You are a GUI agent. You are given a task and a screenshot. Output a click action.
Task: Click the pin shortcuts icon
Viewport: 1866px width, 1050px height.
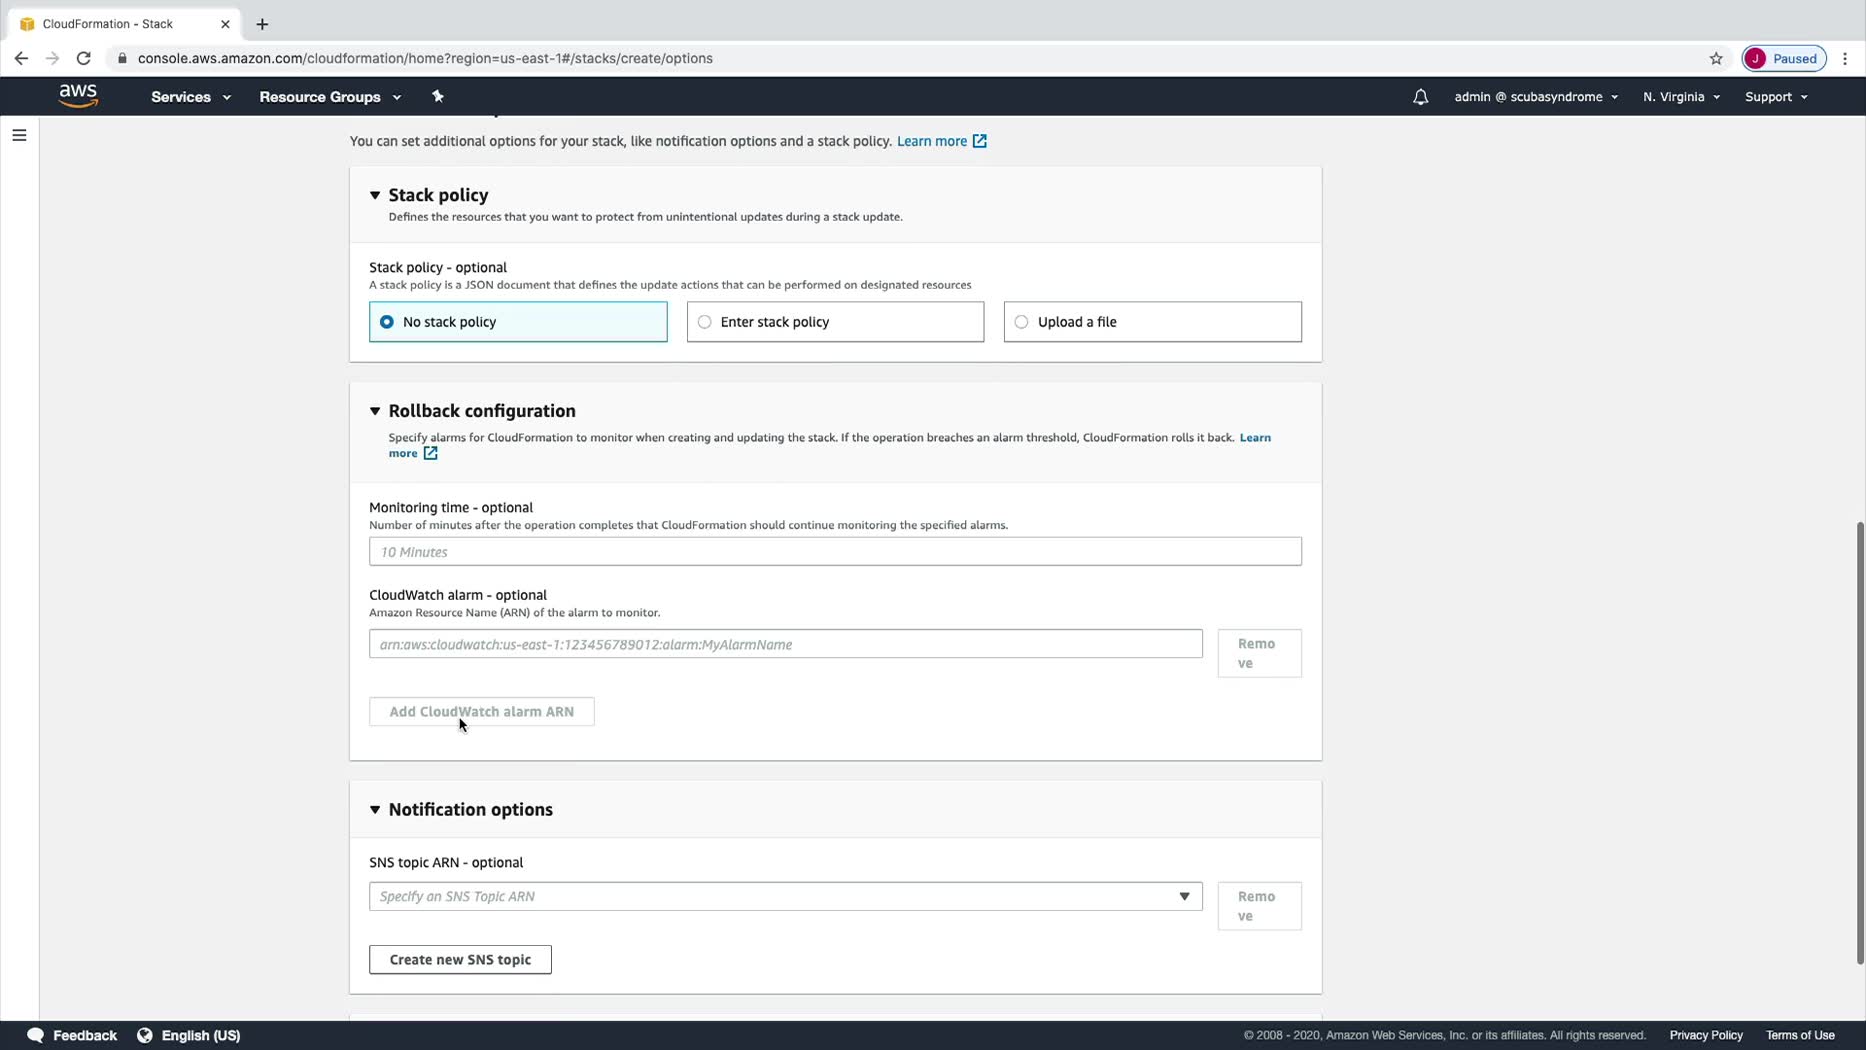tap(437, 96)
